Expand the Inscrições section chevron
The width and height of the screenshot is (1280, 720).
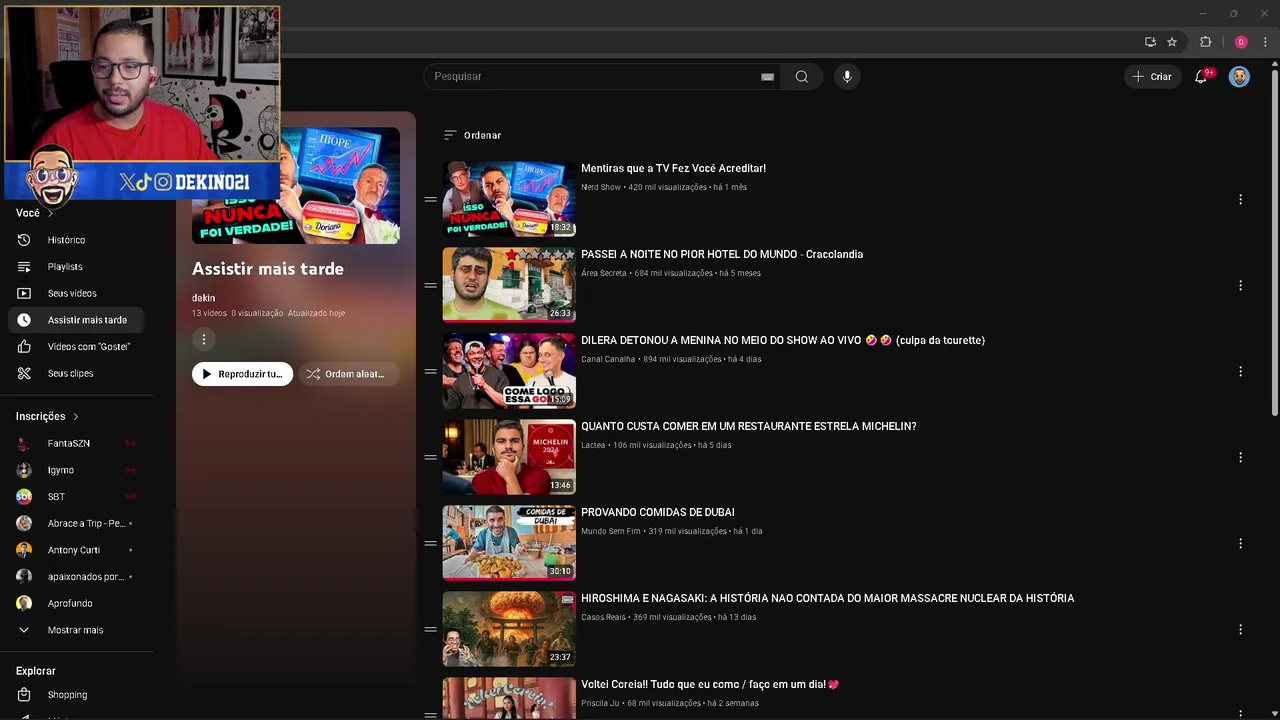coord(75,416)
